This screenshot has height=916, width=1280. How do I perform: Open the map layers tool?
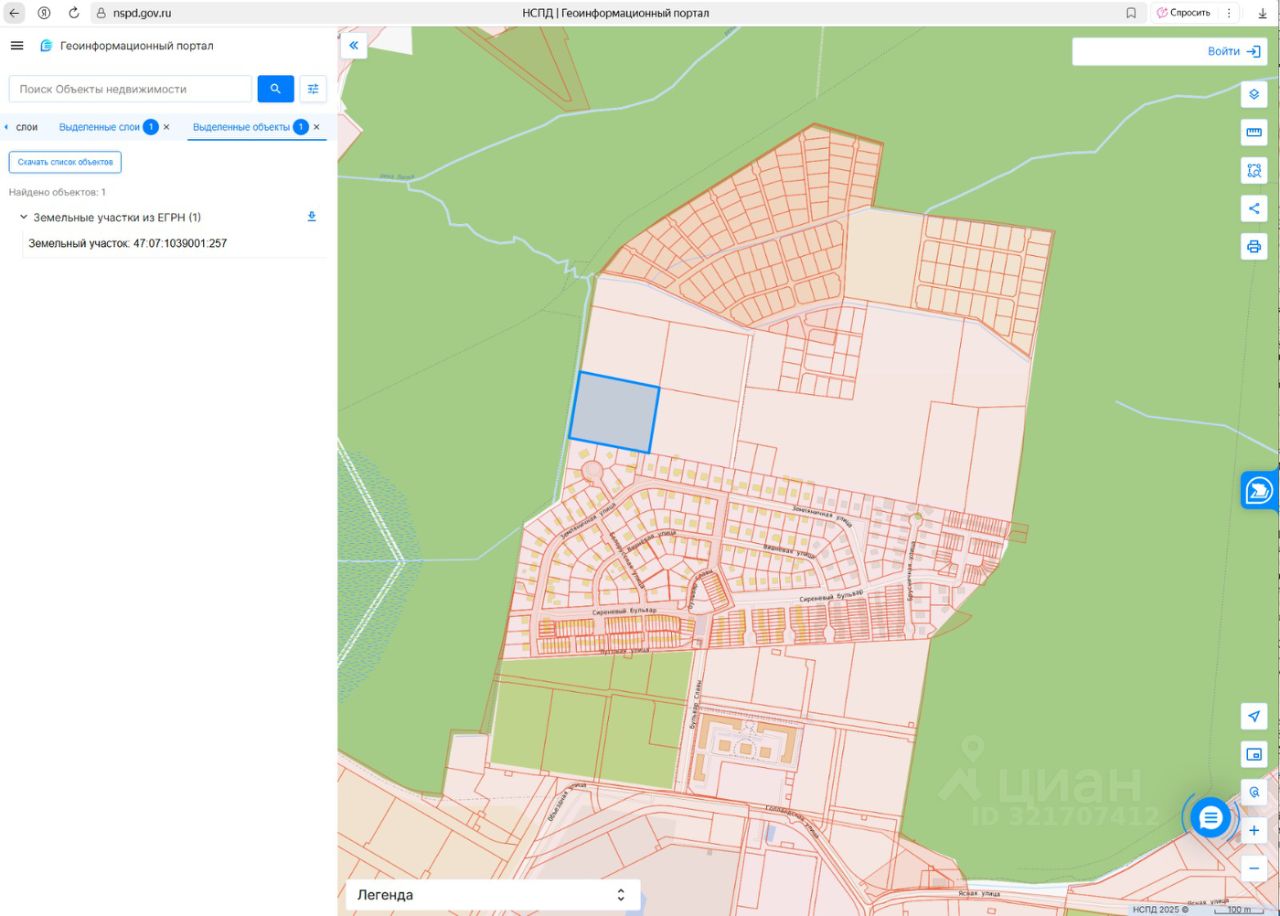[1254, 93]
